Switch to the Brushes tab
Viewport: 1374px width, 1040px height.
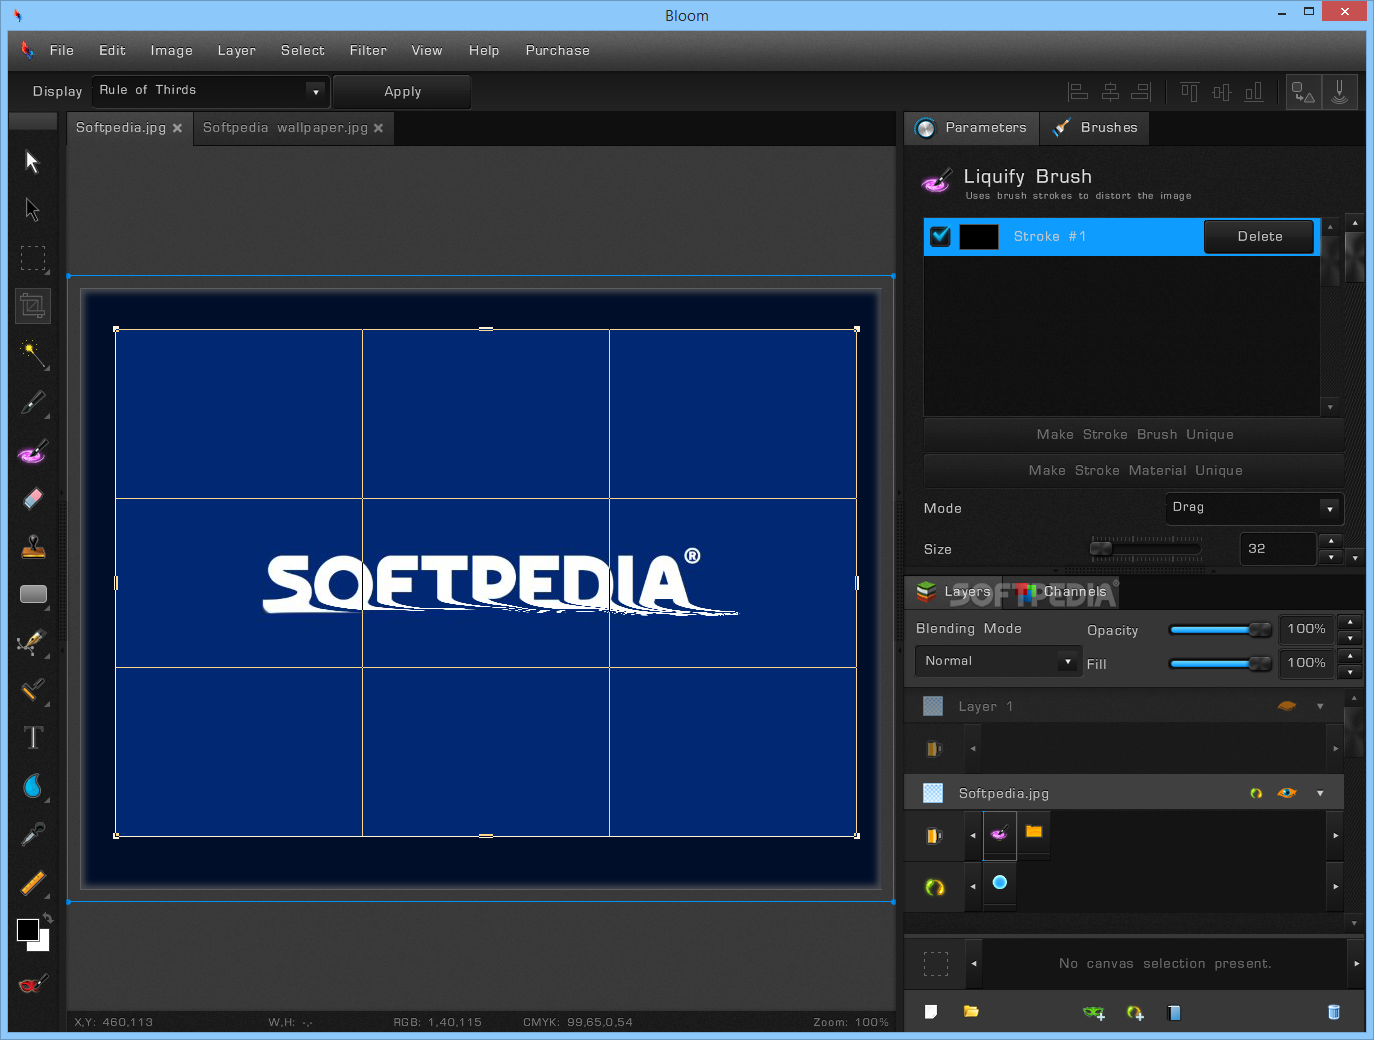pyautogui.click(x=1095, y=128)
